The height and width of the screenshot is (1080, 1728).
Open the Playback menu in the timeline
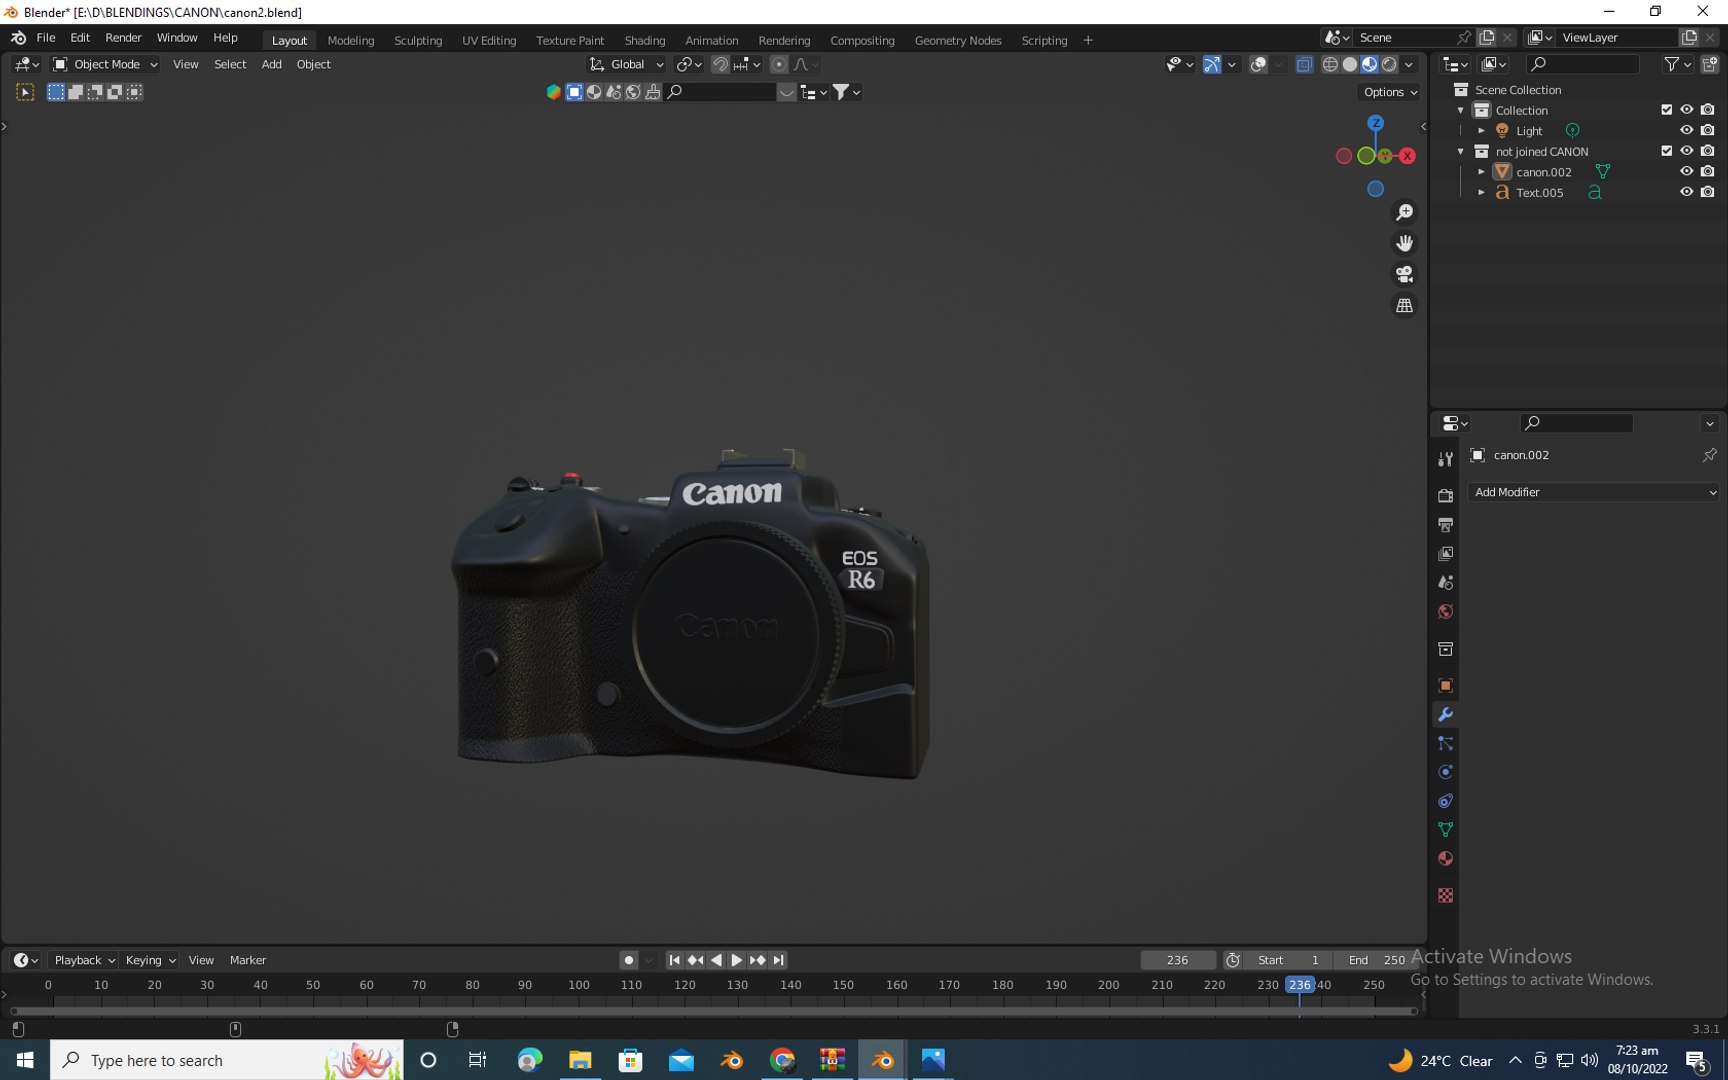click(x=84, y=960)
